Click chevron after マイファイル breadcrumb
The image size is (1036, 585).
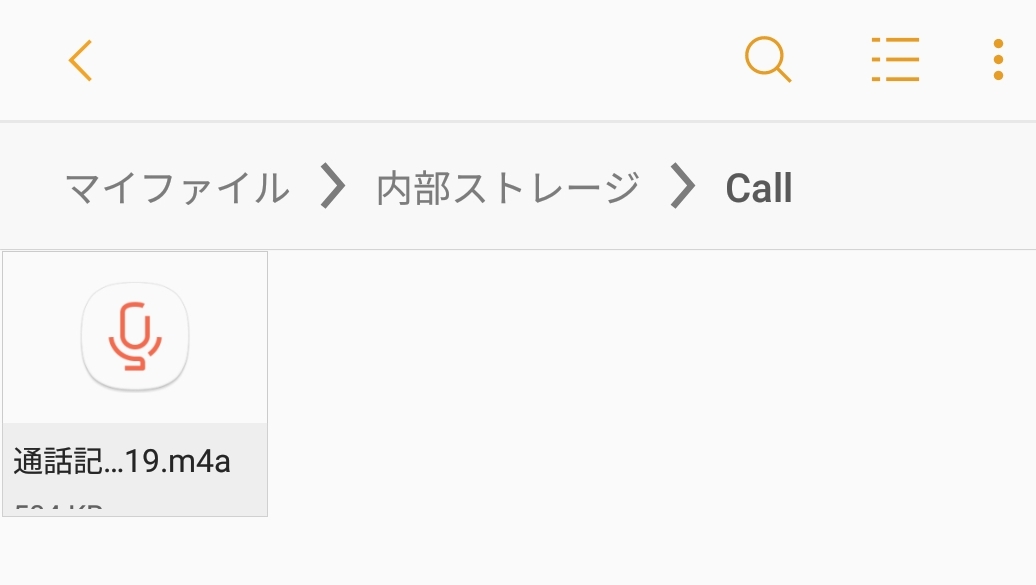tap(333, 186)
